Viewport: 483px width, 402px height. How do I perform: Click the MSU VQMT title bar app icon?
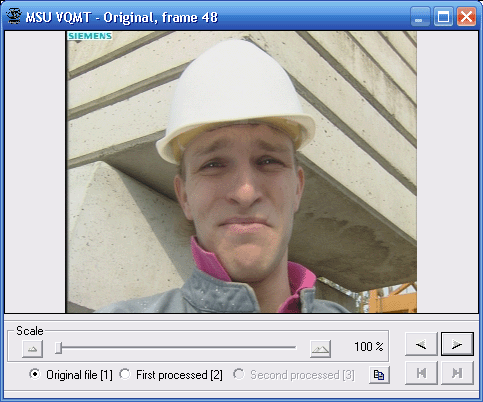click(x=14, y=16)
